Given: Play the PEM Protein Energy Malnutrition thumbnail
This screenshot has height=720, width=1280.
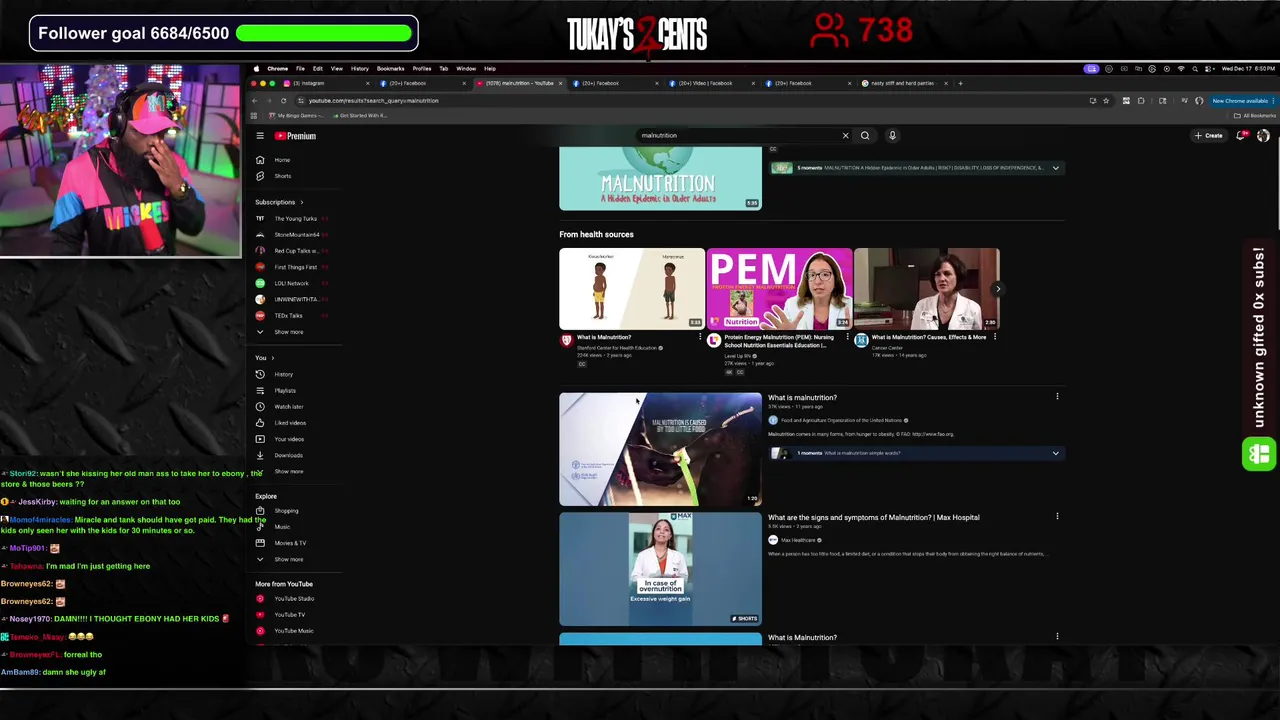Looking at the screenshot, I should (x=779, y=288).
